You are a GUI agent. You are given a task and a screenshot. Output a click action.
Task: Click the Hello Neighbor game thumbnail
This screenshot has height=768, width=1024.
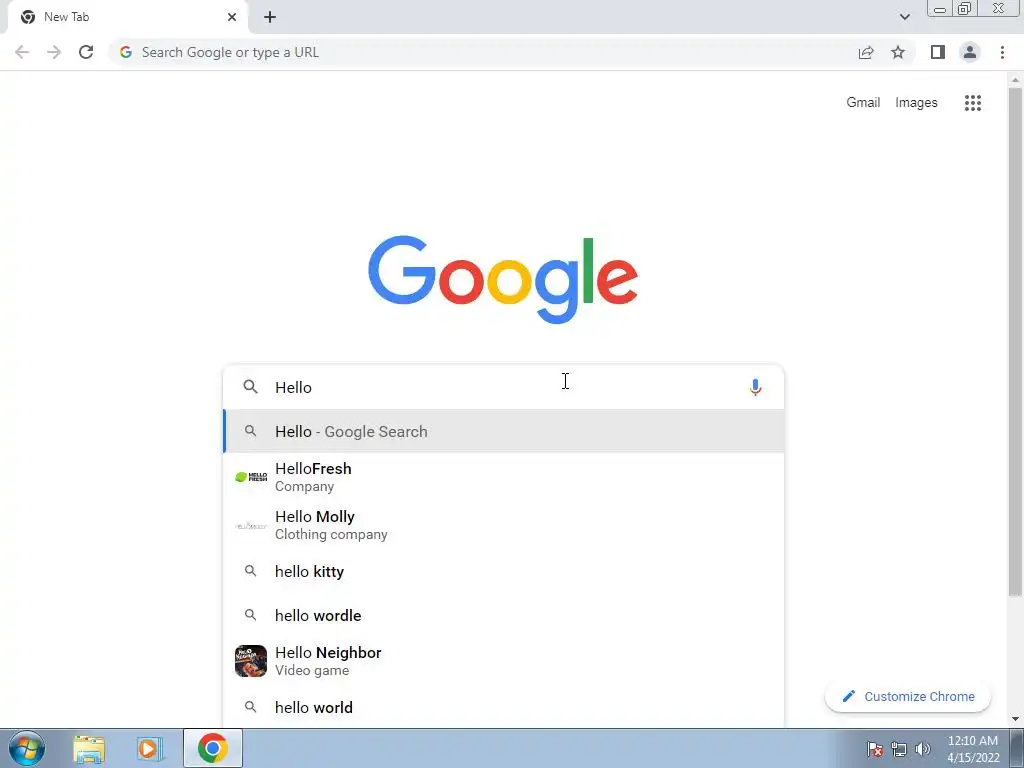(251, 661)
